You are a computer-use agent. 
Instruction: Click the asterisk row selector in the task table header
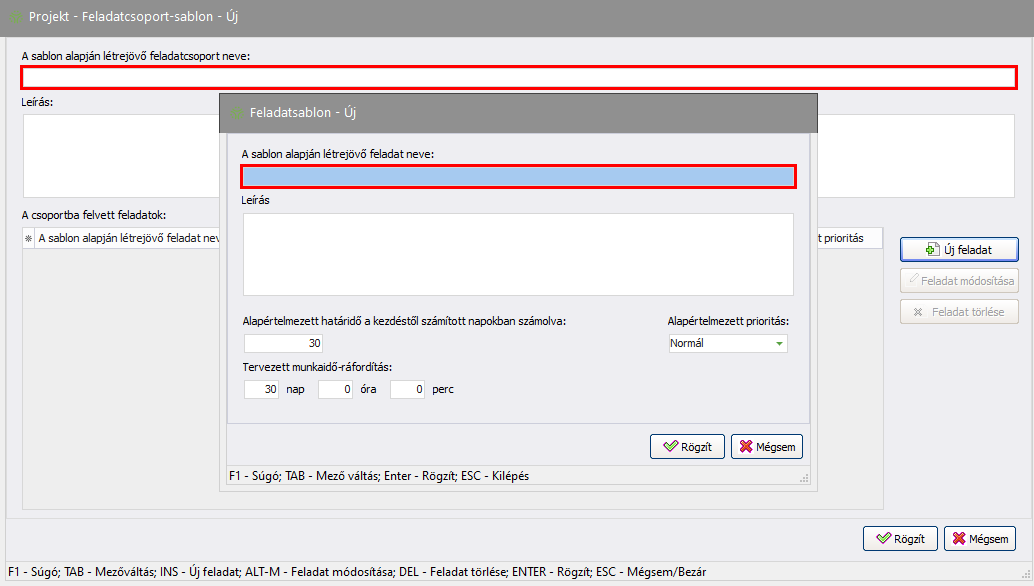(x=28, y=238)
